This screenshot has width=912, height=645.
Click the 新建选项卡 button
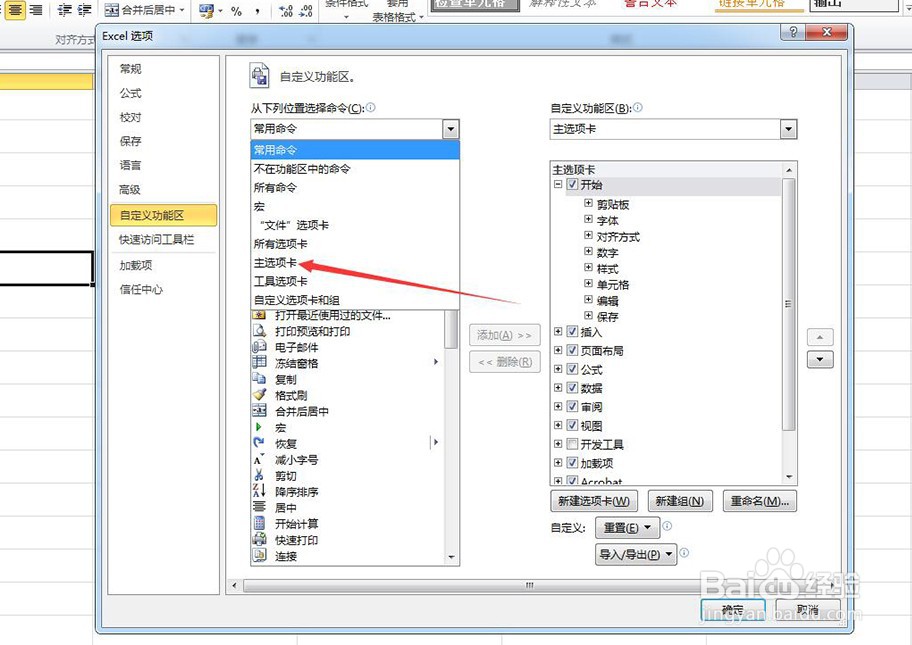(593, 501)
